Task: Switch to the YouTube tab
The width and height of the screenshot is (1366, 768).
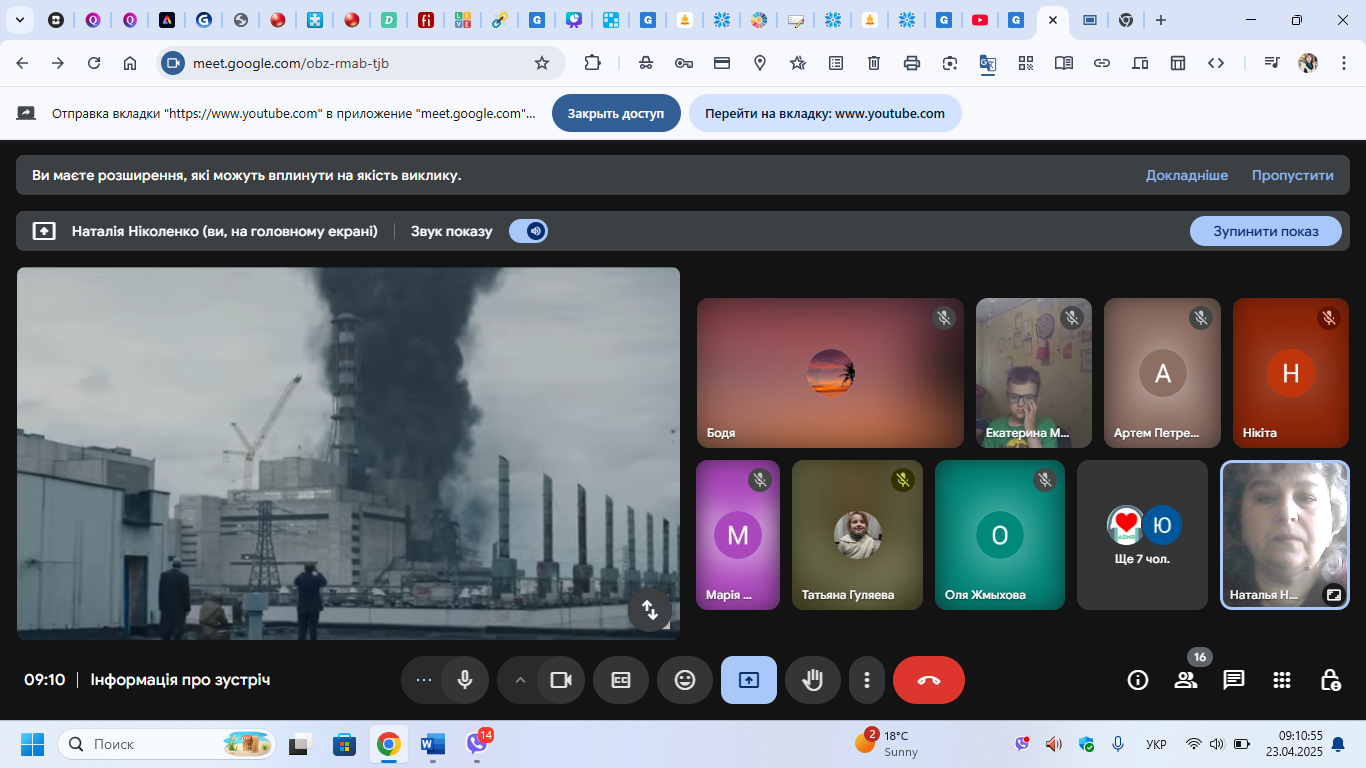Action: 980,20
